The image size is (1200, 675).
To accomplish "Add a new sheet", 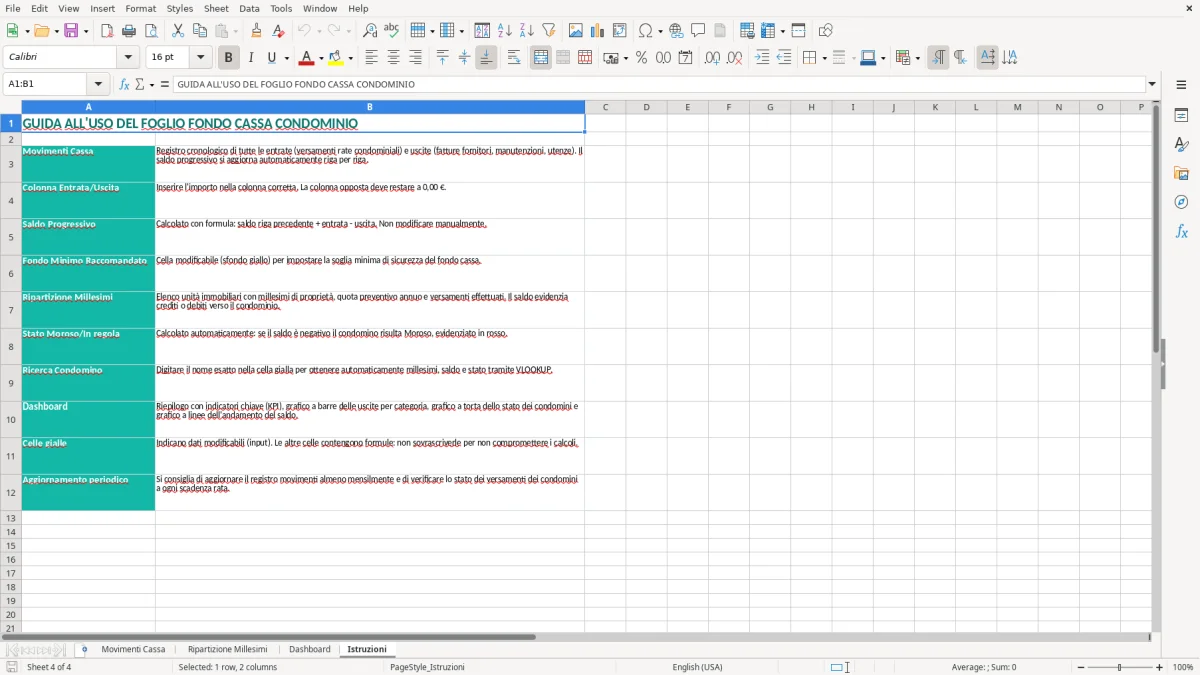I will coord(84,649).
